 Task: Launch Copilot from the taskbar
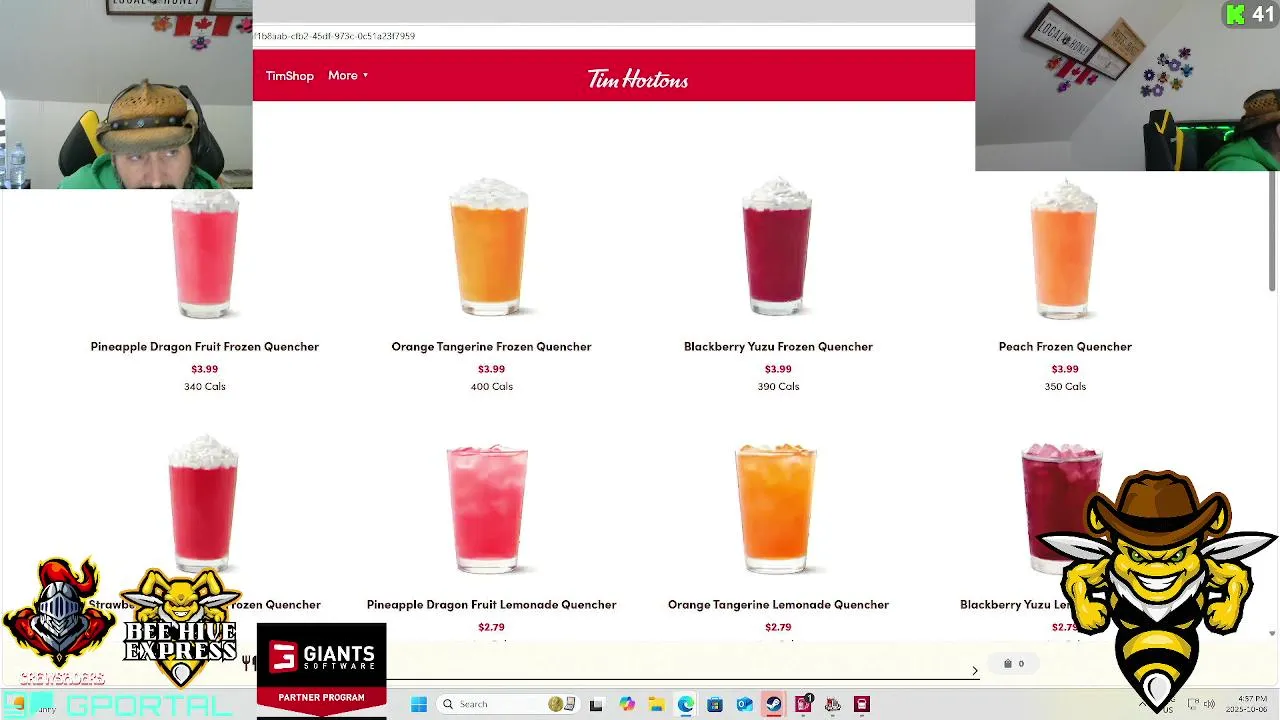point(627,704)
